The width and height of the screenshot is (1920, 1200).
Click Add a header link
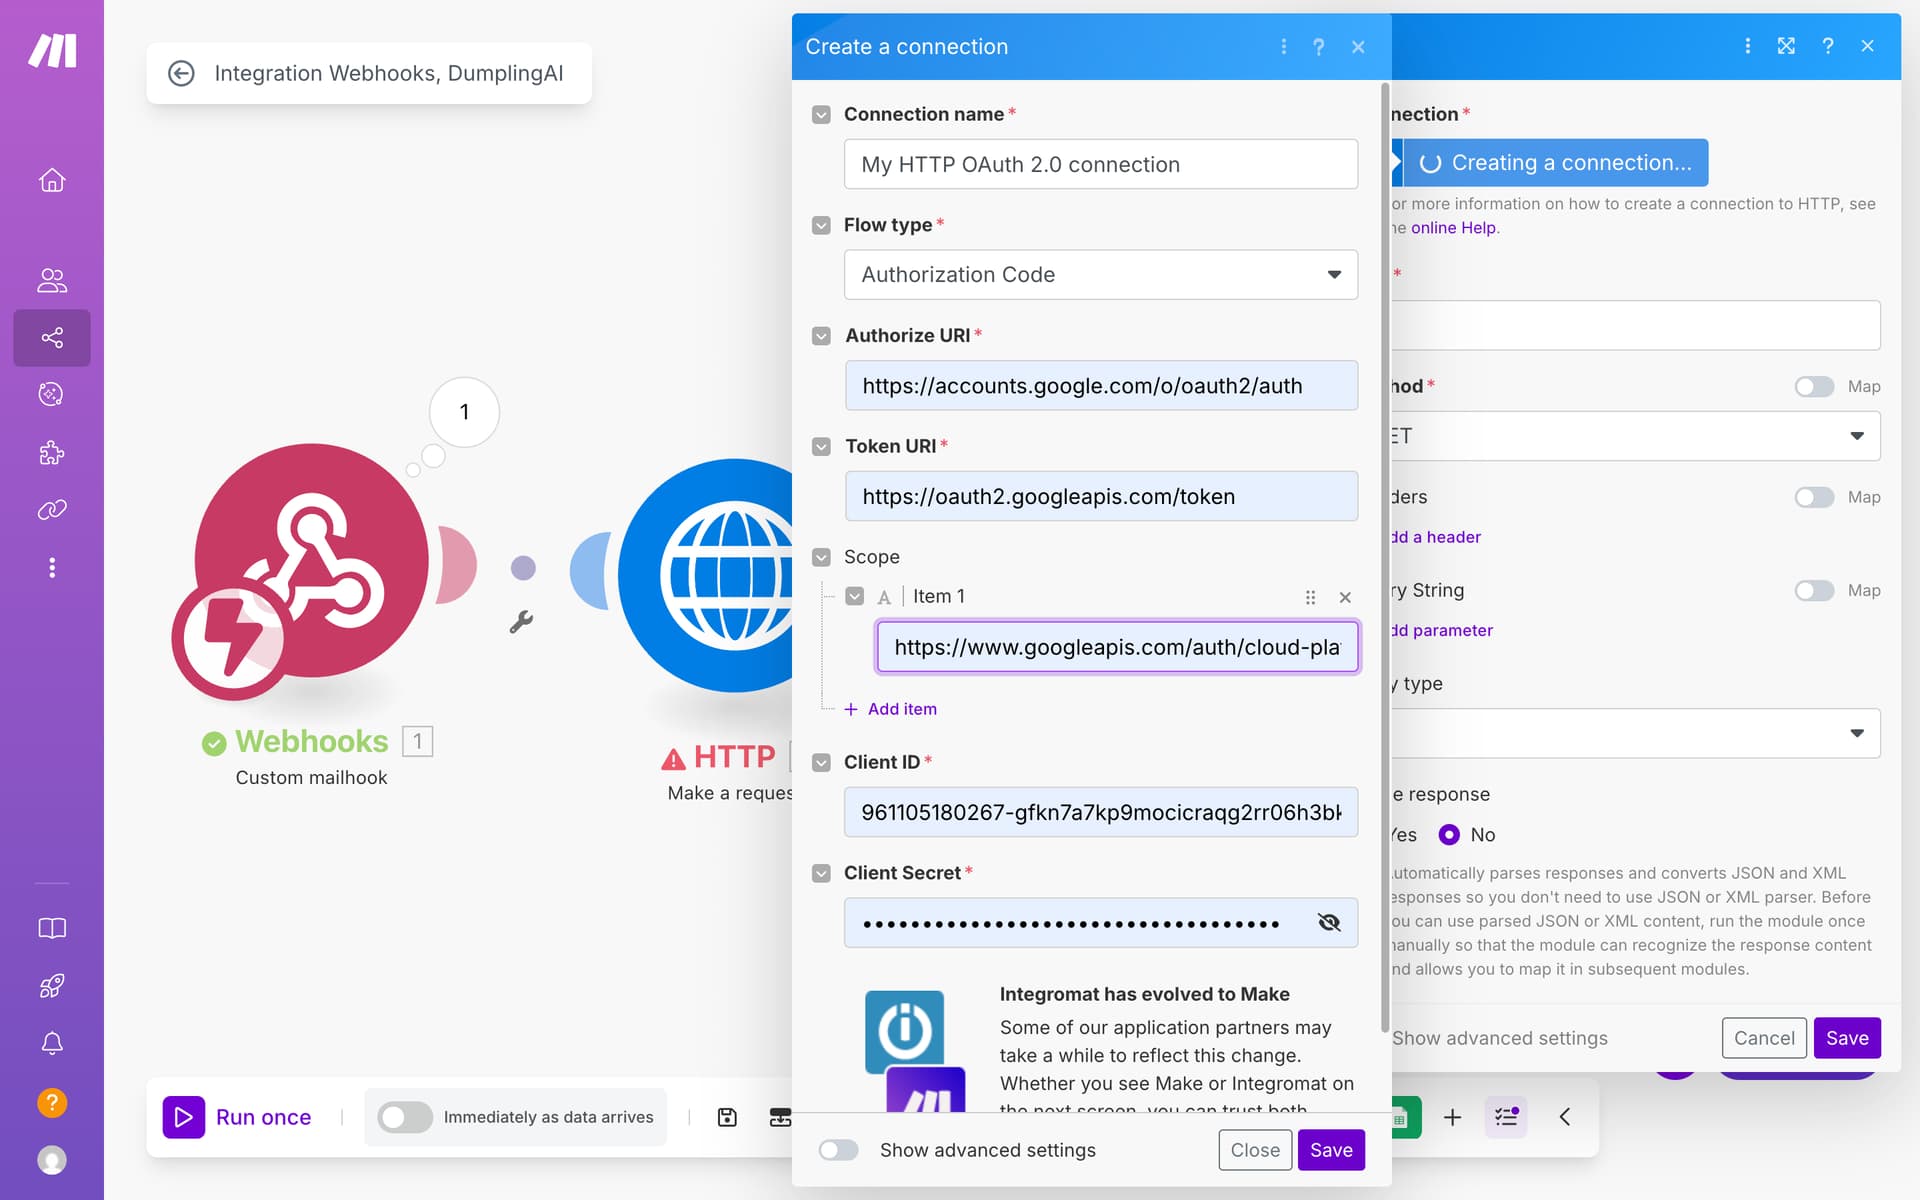pos(1436,537)
